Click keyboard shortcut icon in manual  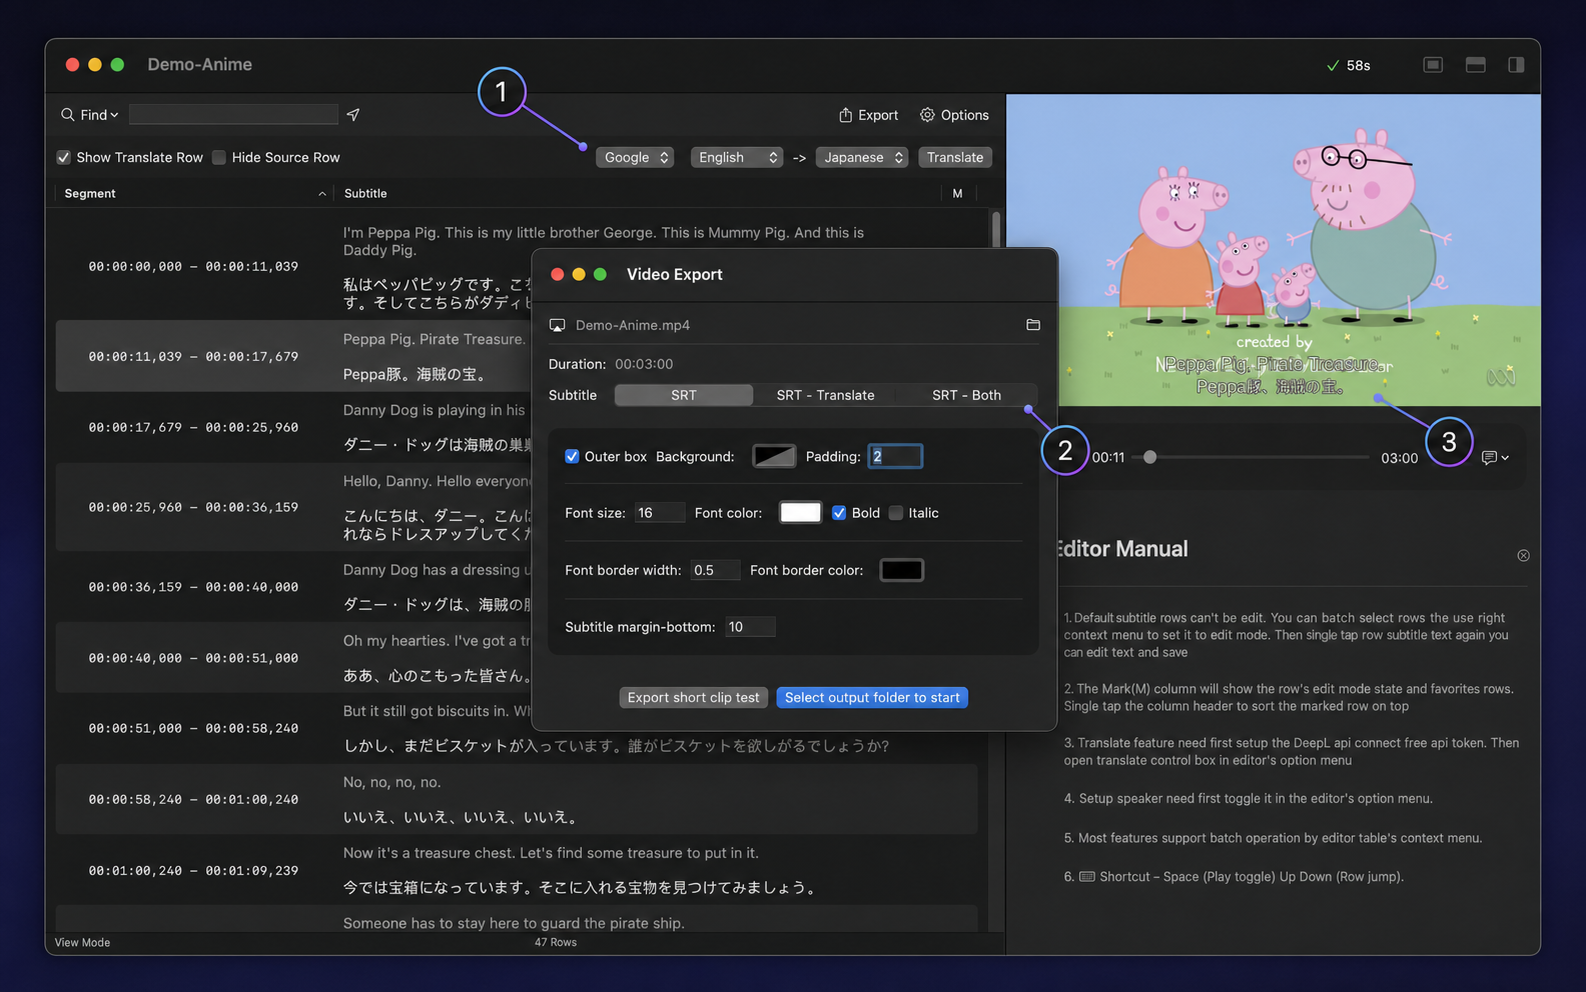(x=1087, y=877)
